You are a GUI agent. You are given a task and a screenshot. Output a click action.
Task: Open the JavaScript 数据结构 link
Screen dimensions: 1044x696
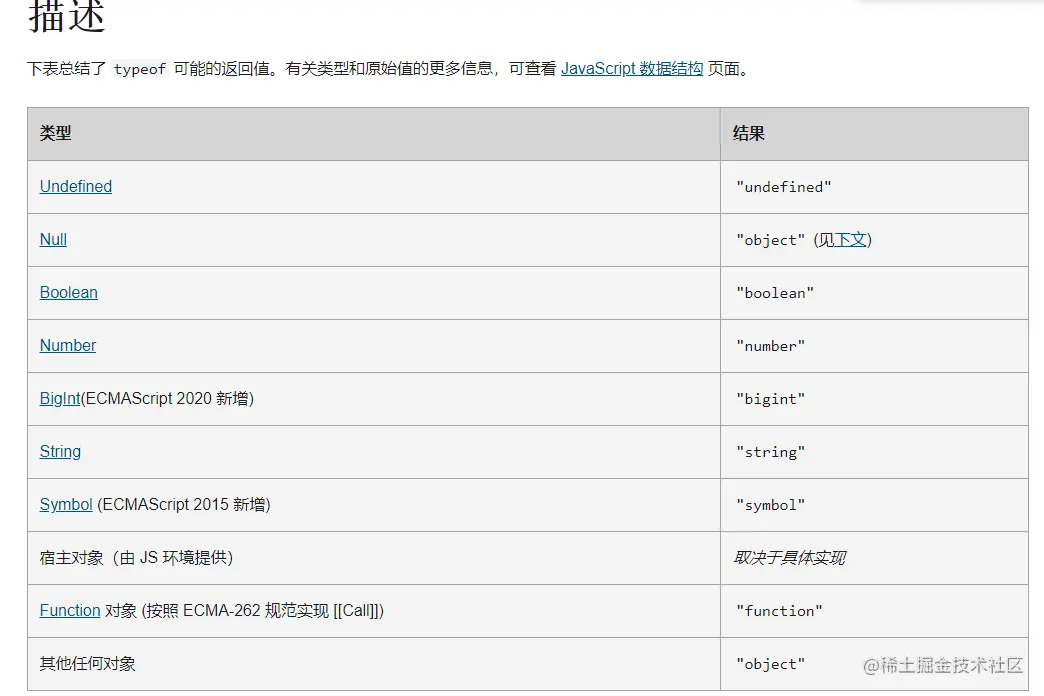pyautogui.click(x=632, y=69)
